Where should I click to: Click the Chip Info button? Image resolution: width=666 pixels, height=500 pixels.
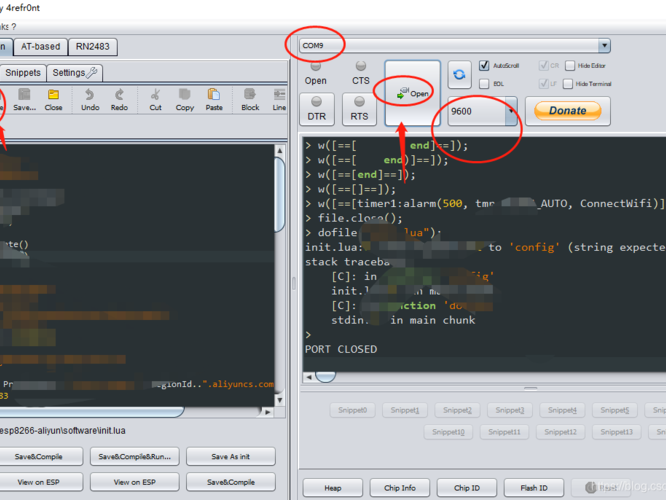pos(400,488)
